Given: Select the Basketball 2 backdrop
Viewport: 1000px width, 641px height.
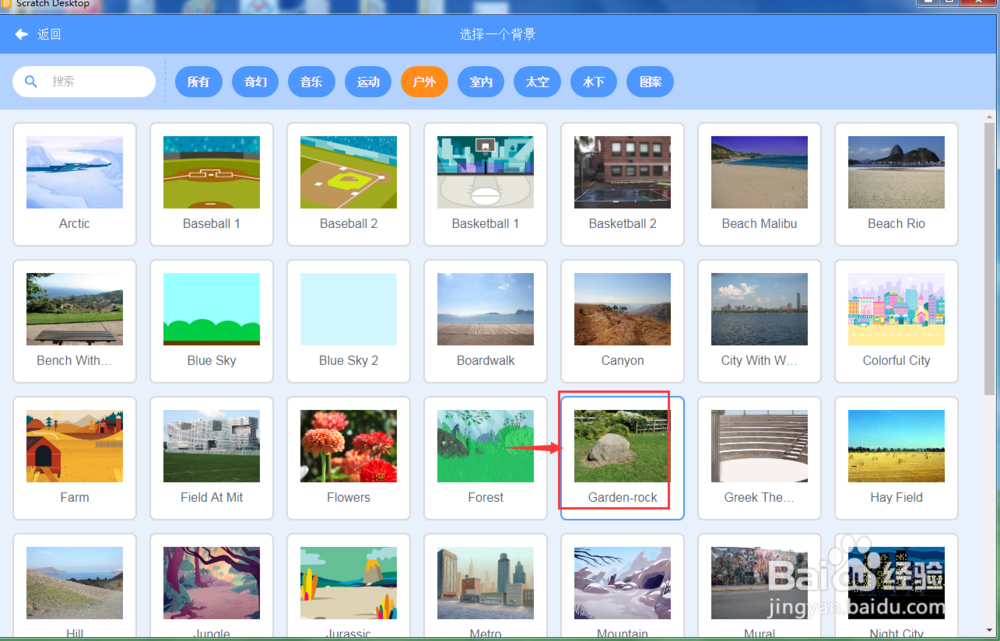Looking at the screenshot, I should coord(622,184).
